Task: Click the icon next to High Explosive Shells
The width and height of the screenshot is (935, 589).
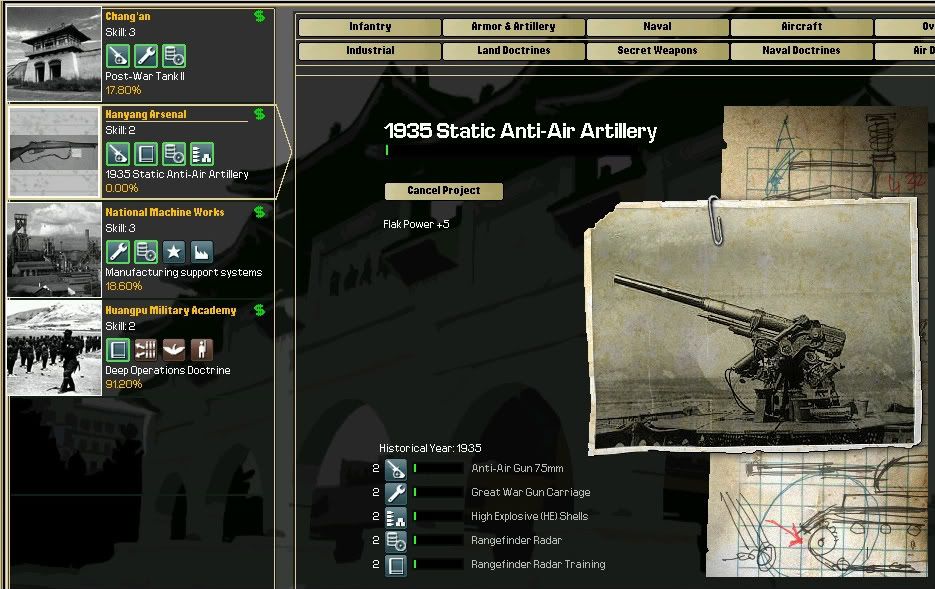Action: pyautogui.click(x=396, y=517)
